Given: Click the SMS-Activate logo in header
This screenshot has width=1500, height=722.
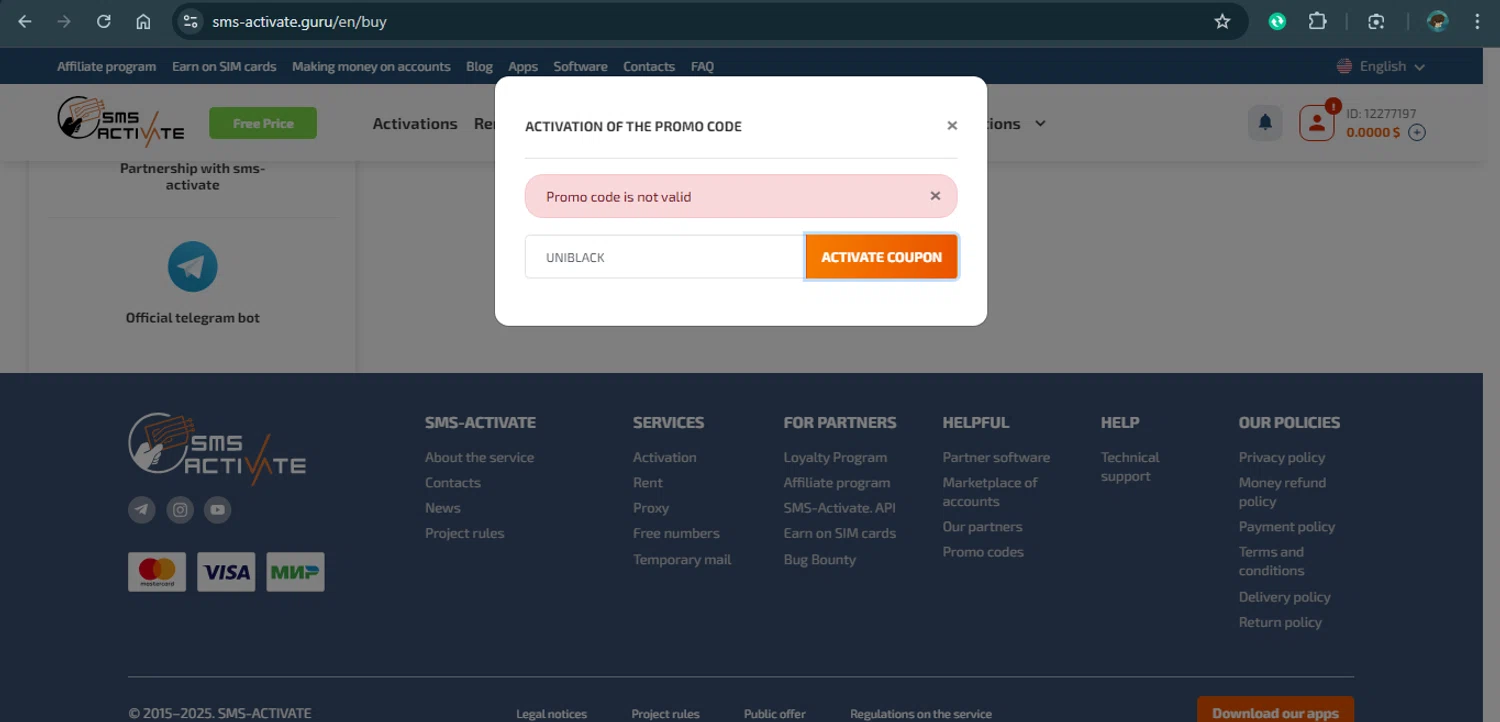Looking at the screenshot, I should 121,122.
